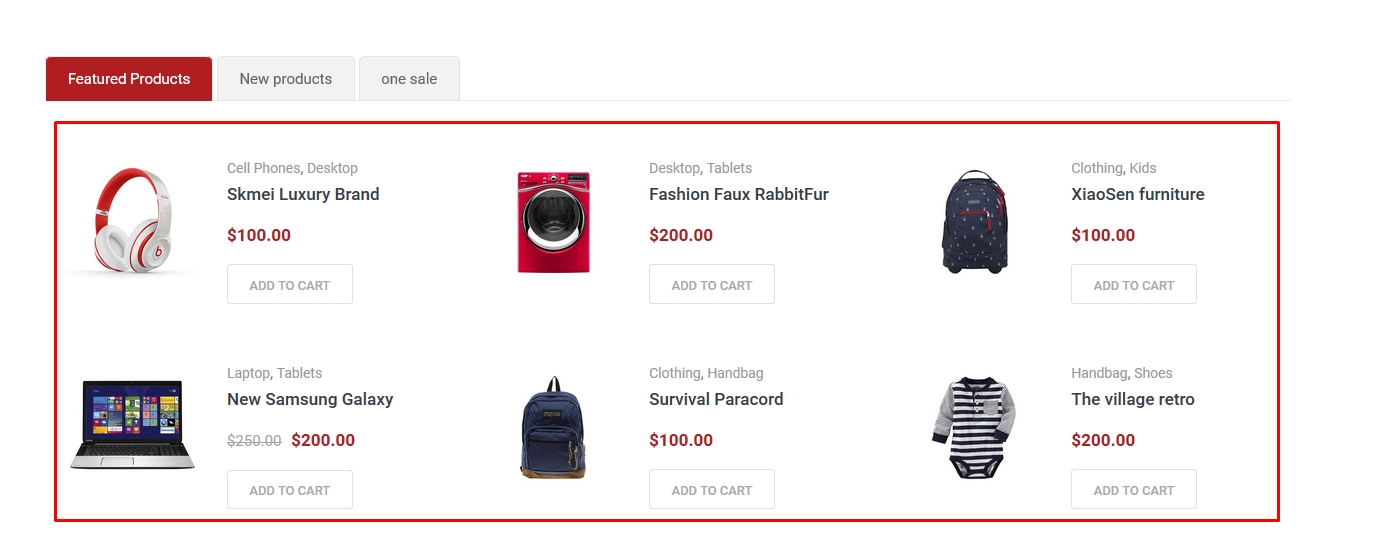Screen dimensions: 1392x555
Task: Add XiaoSen furniture to cart
Action: [1134, 285]
